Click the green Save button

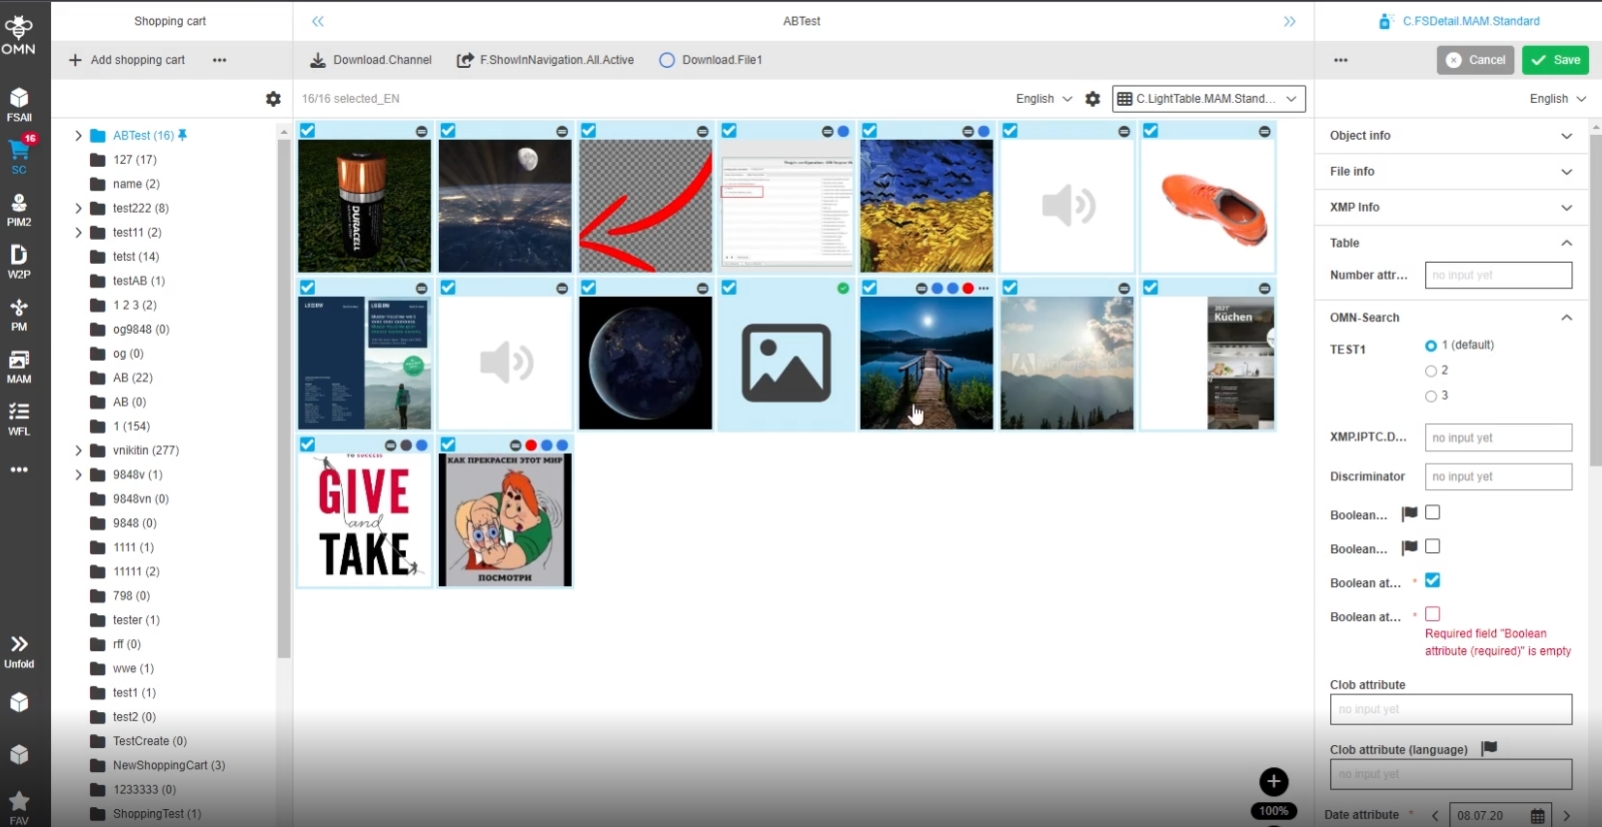[x=1555, y=60]
